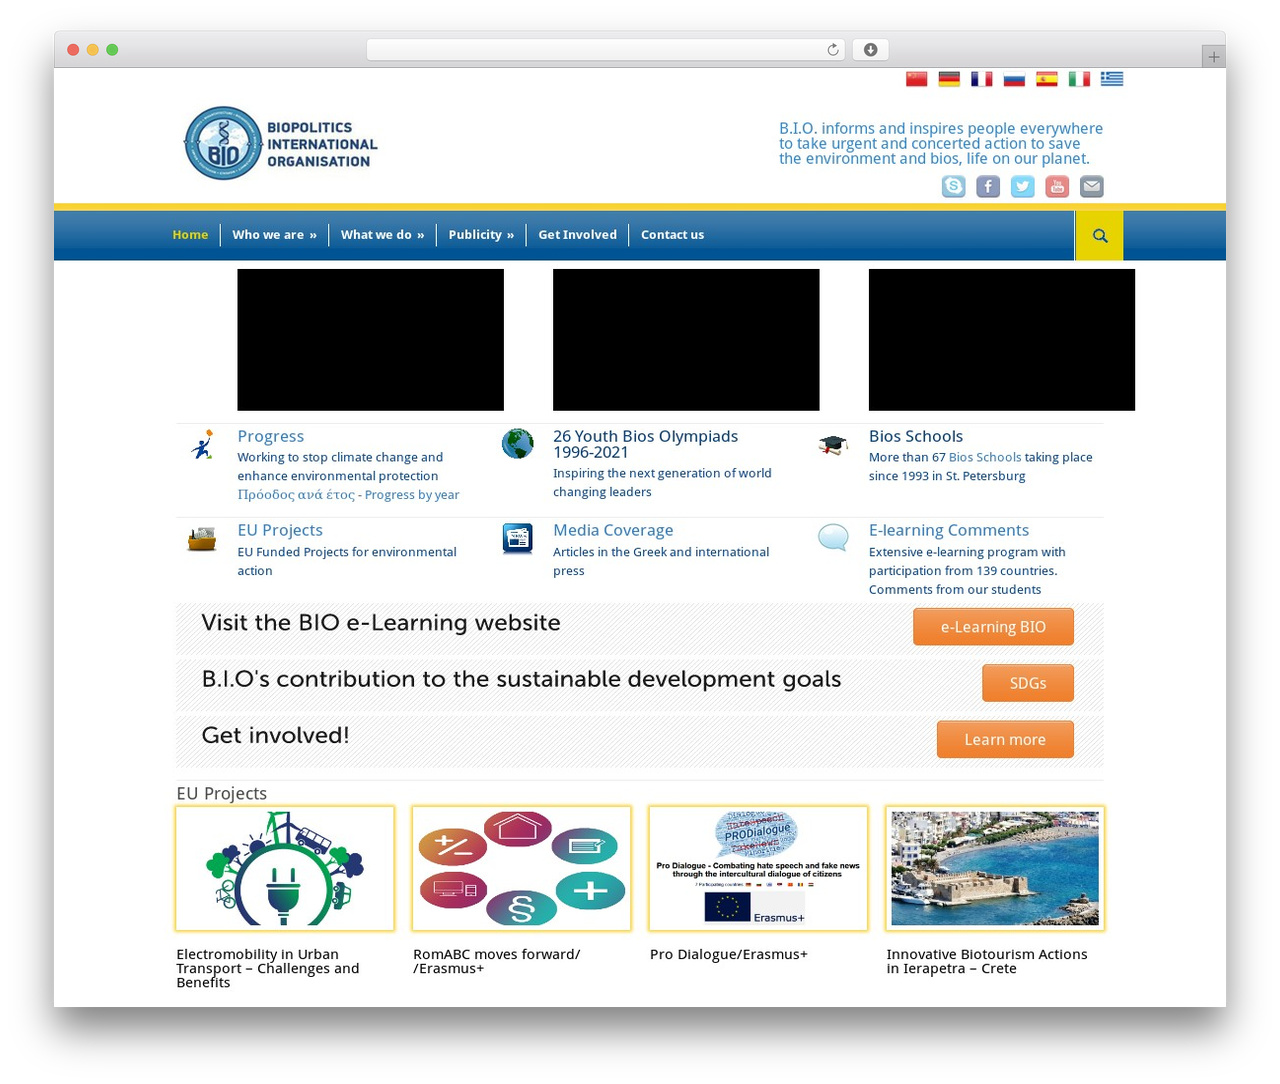This screenshot has height=1084, width=1280.
Task: Select the German flag language icon
Action: coord(949,79)
